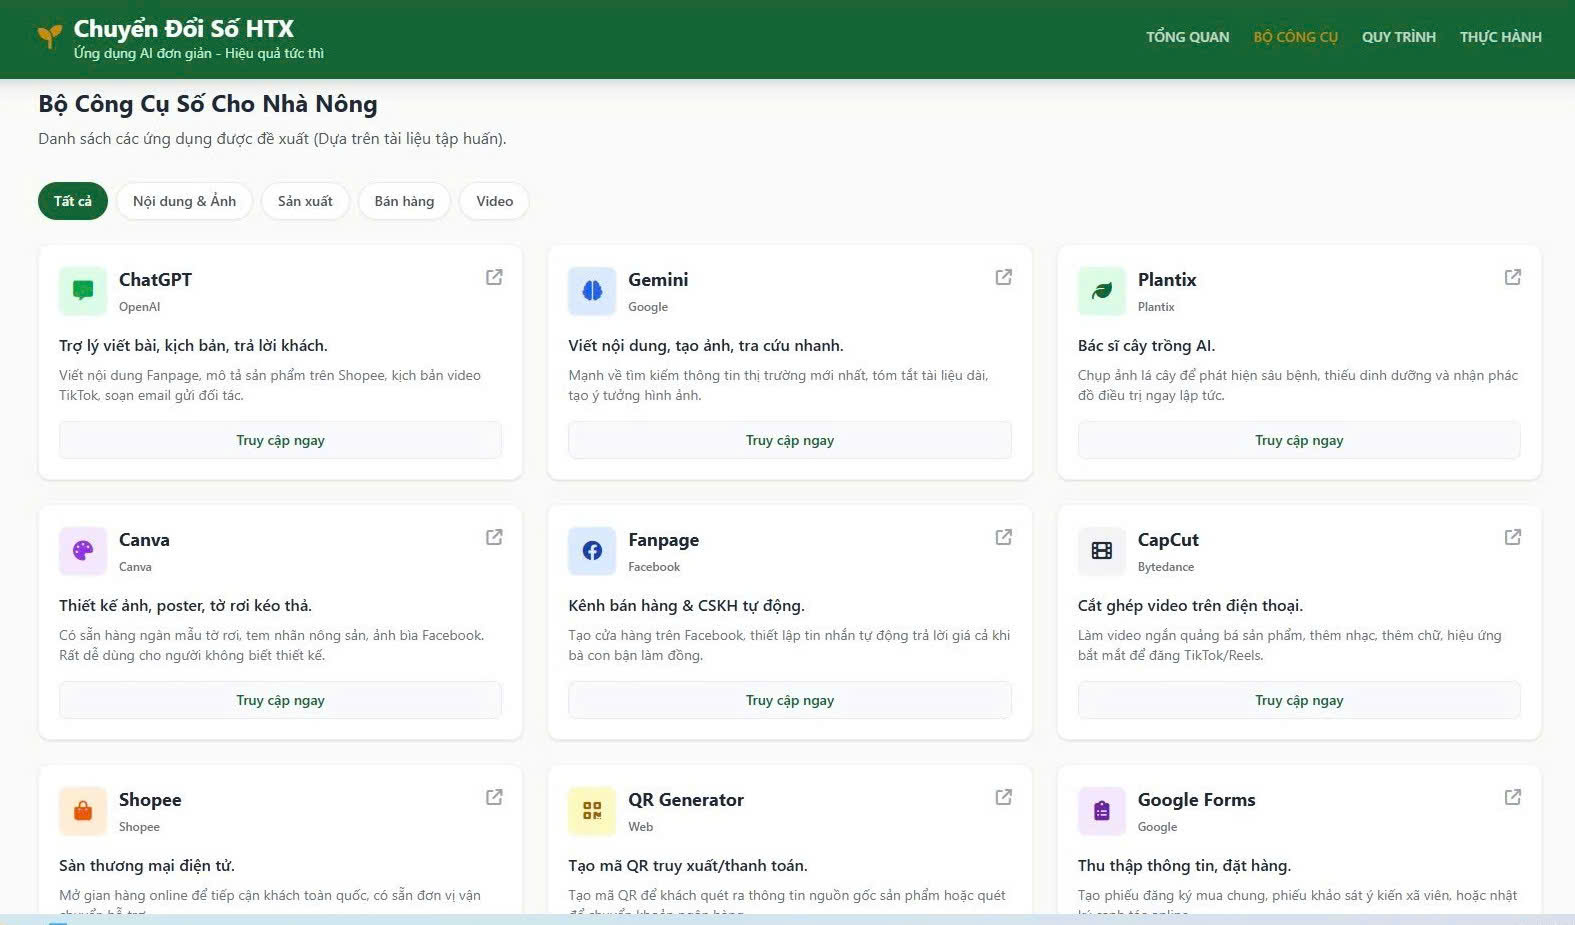Choose the "Video" category filter
The width and height of the screenshot is (1575, 925).
click(494, 201)
